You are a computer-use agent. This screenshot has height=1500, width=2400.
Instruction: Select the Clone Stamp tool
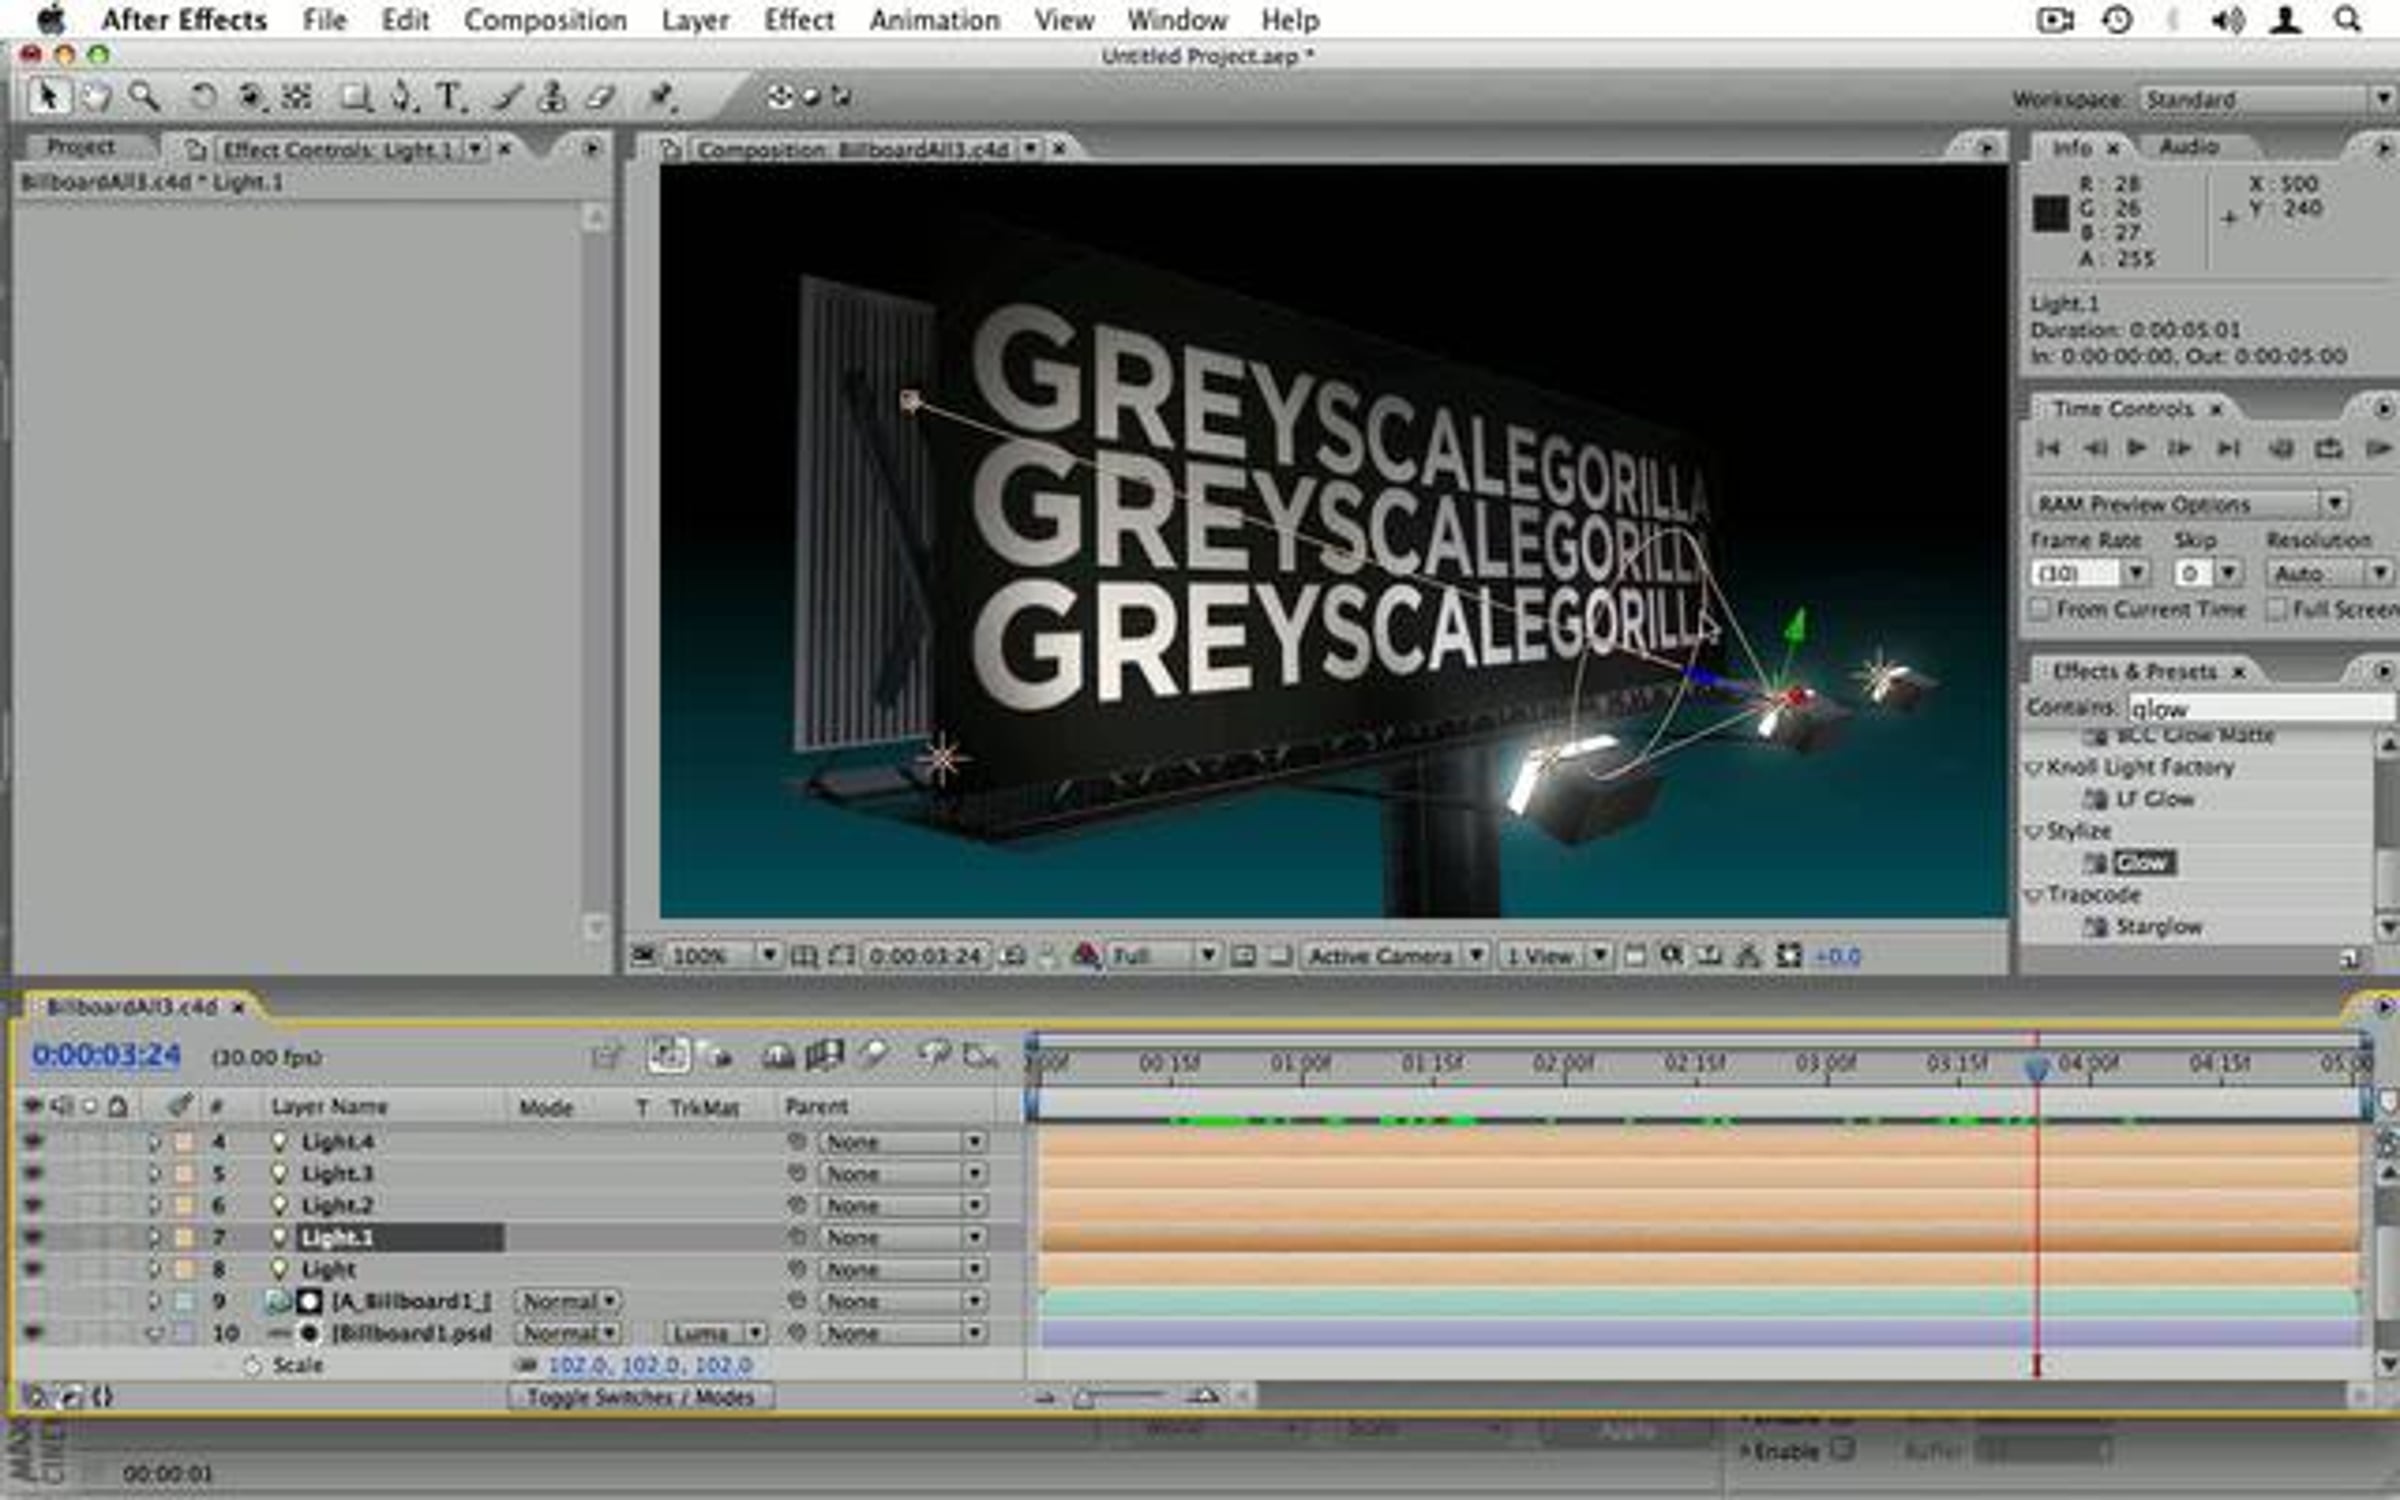(x=552, y=97)
